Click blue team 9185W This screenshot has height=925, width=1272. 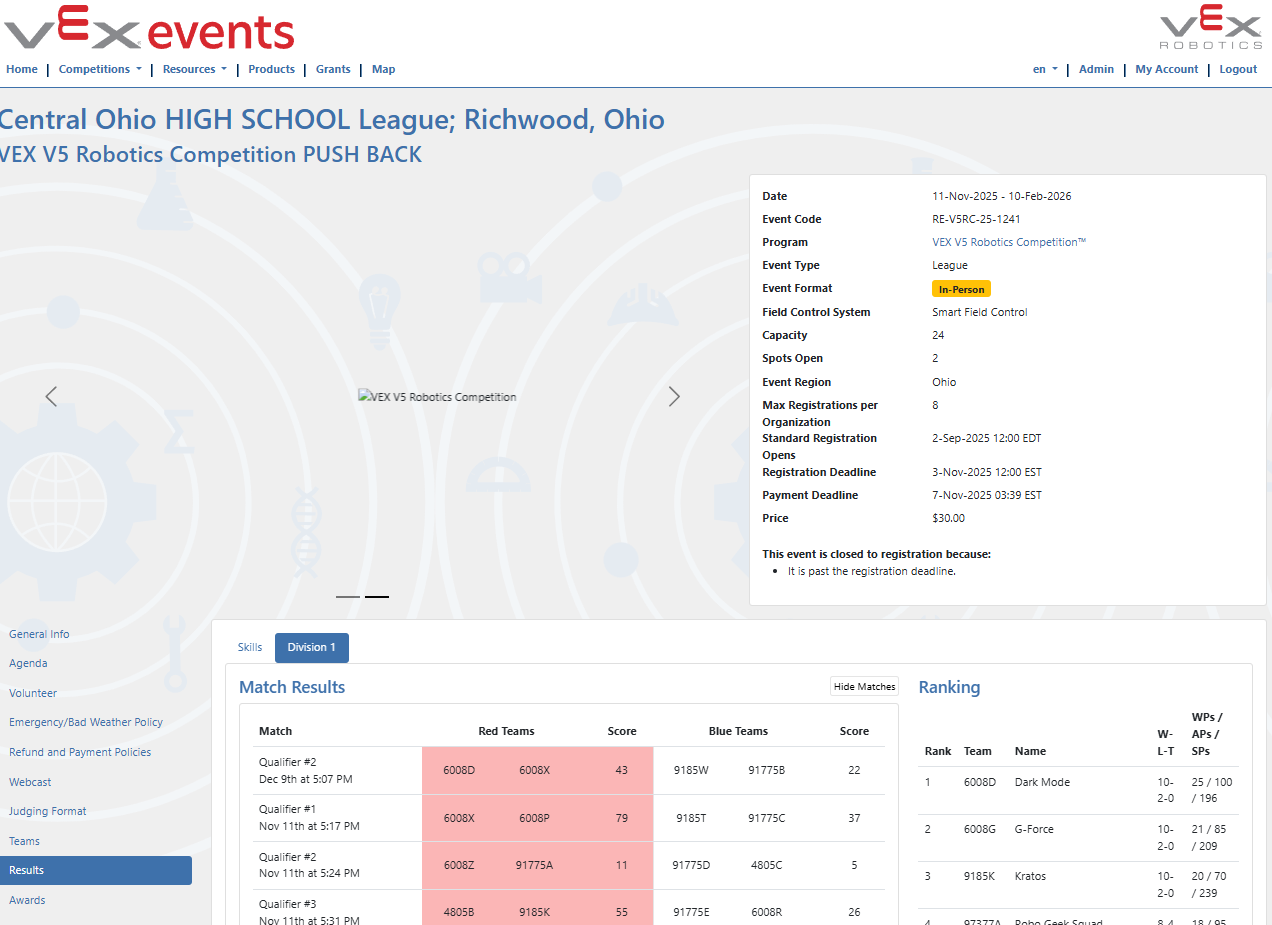[692, 770]
